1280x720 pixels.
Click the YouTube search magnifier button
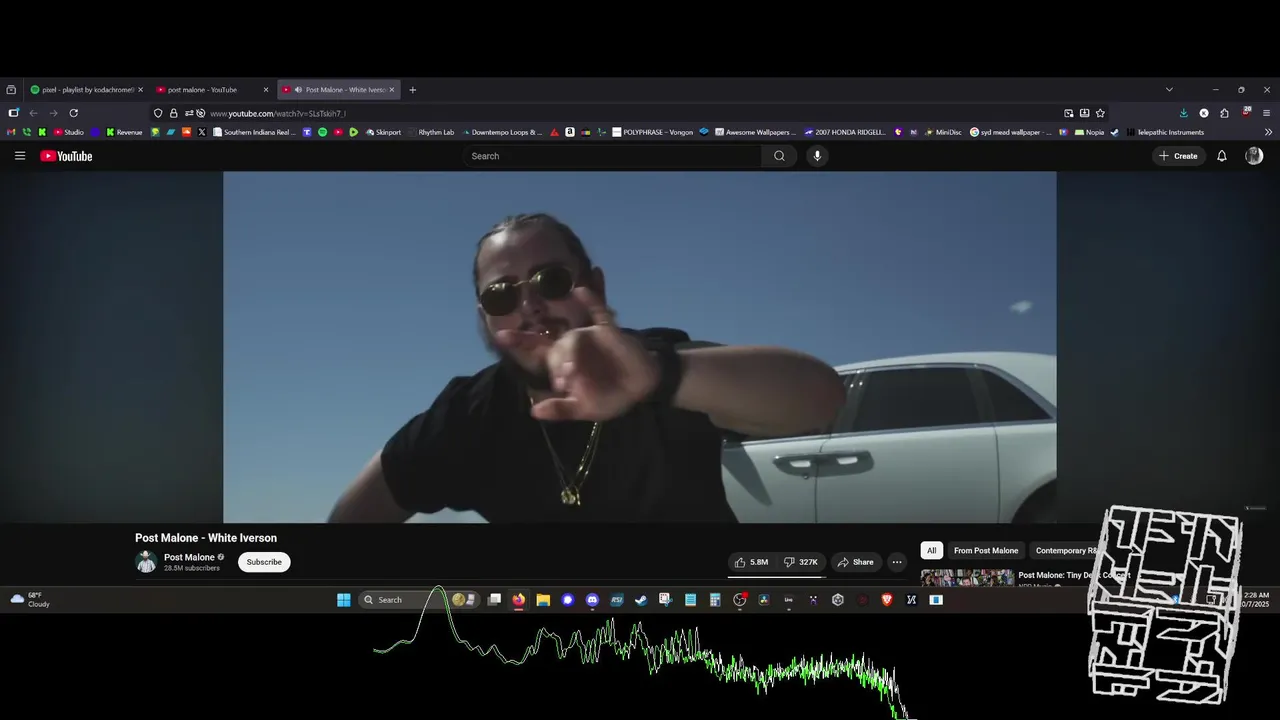[779, 156]
